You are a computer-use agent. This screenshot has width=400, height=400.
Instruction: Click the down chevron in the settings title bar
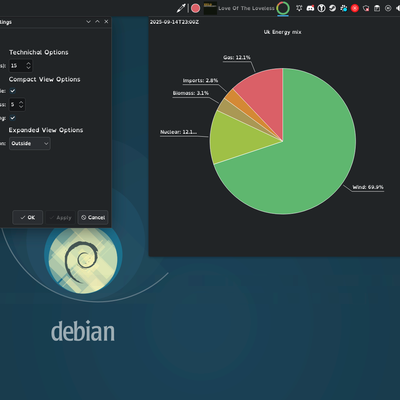pyautogui.click(x=88, y=22)
